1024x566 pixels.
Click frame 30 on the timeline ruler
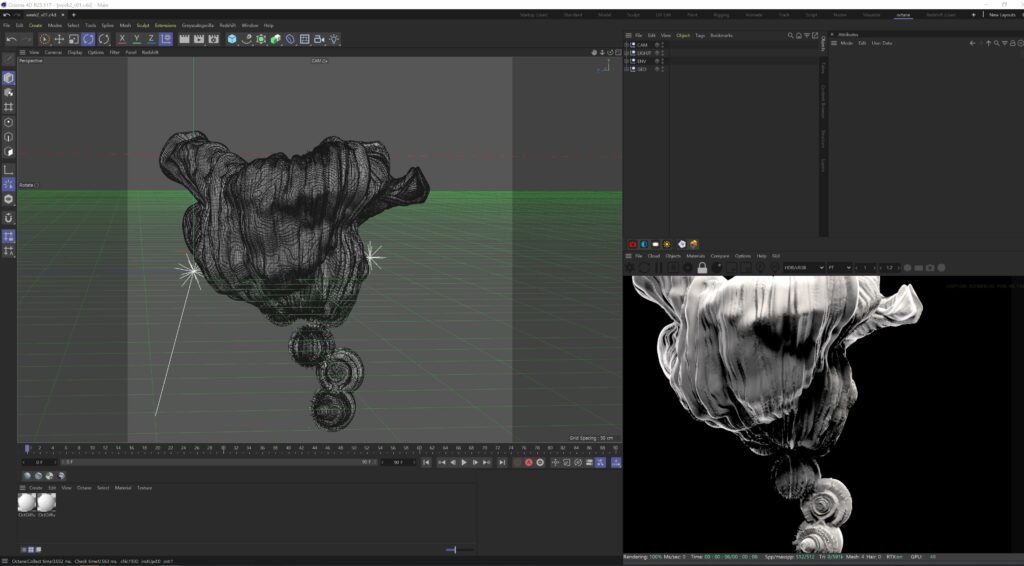click(x=223, y=448)
